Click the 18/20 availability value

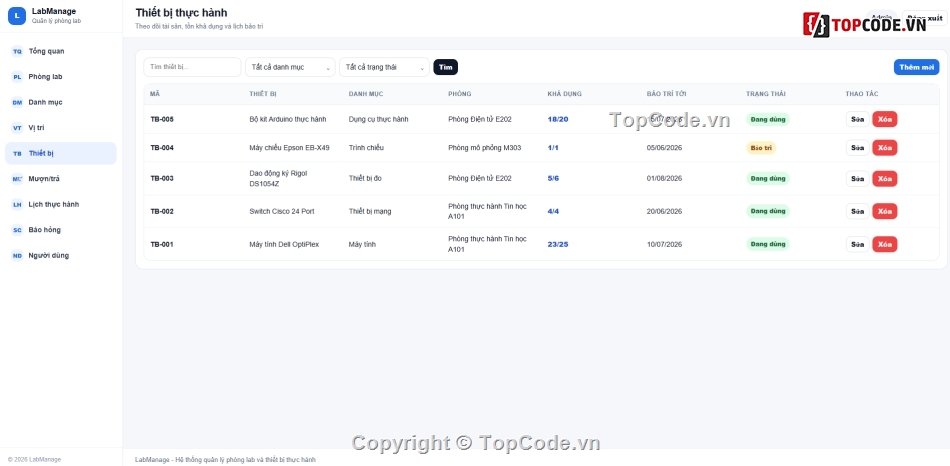[x=558, y=119]
